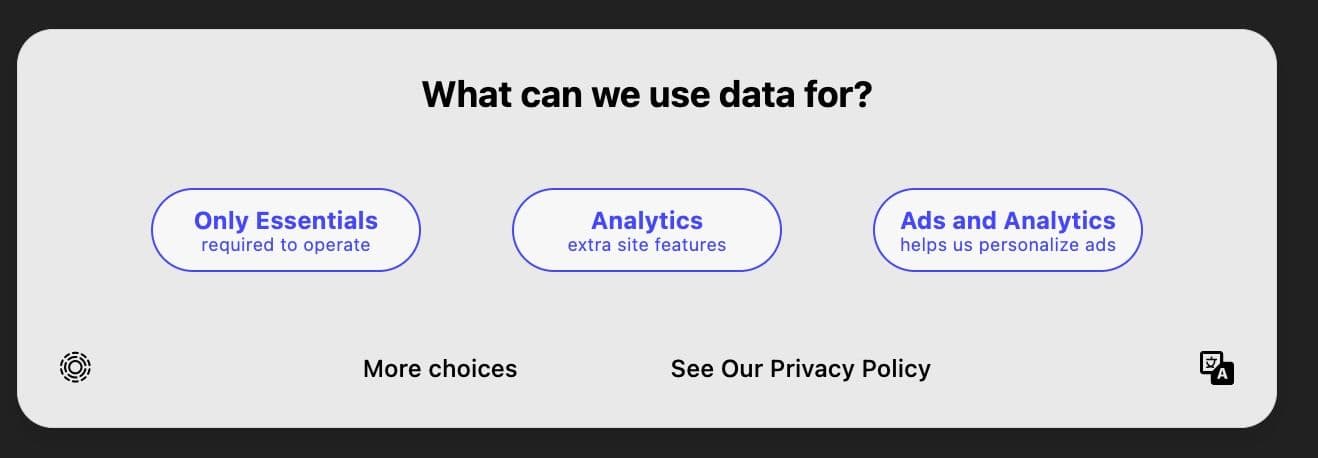1318x458 pixels.
Task: Expand additional consent choices
Action: tap(440, 369)
